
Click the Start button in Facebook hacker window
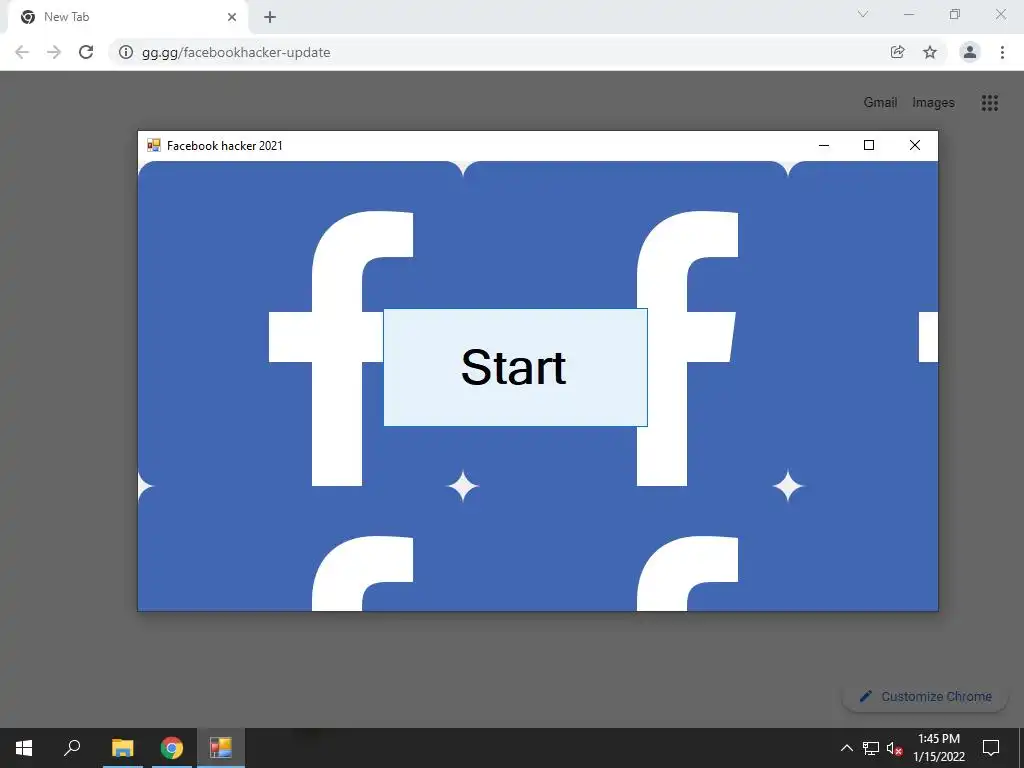pyautogui.click(x=515, y=367)
